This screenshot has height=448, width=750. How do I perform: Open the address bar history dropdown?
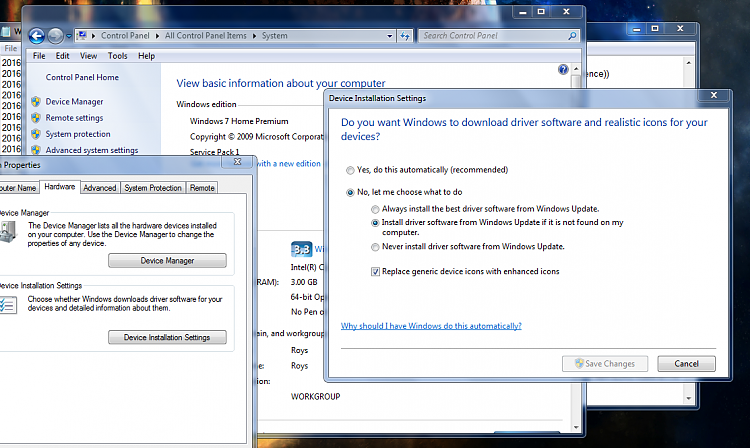pyautogui.click(x=389, y=36)
